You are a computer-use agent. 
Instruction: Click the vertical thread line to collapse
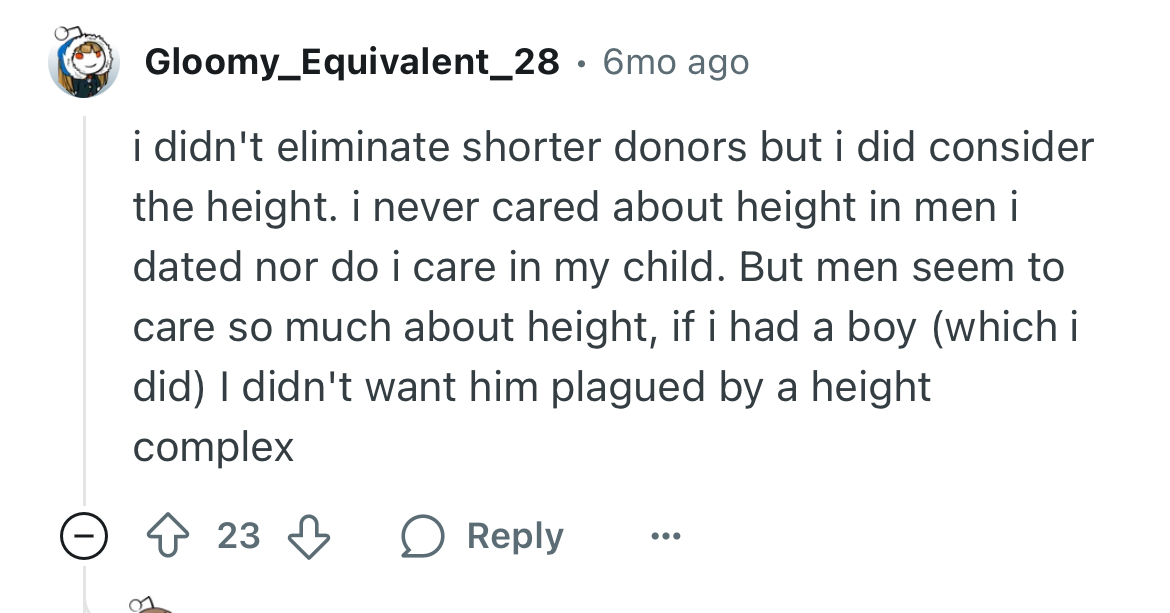point(84,309)
